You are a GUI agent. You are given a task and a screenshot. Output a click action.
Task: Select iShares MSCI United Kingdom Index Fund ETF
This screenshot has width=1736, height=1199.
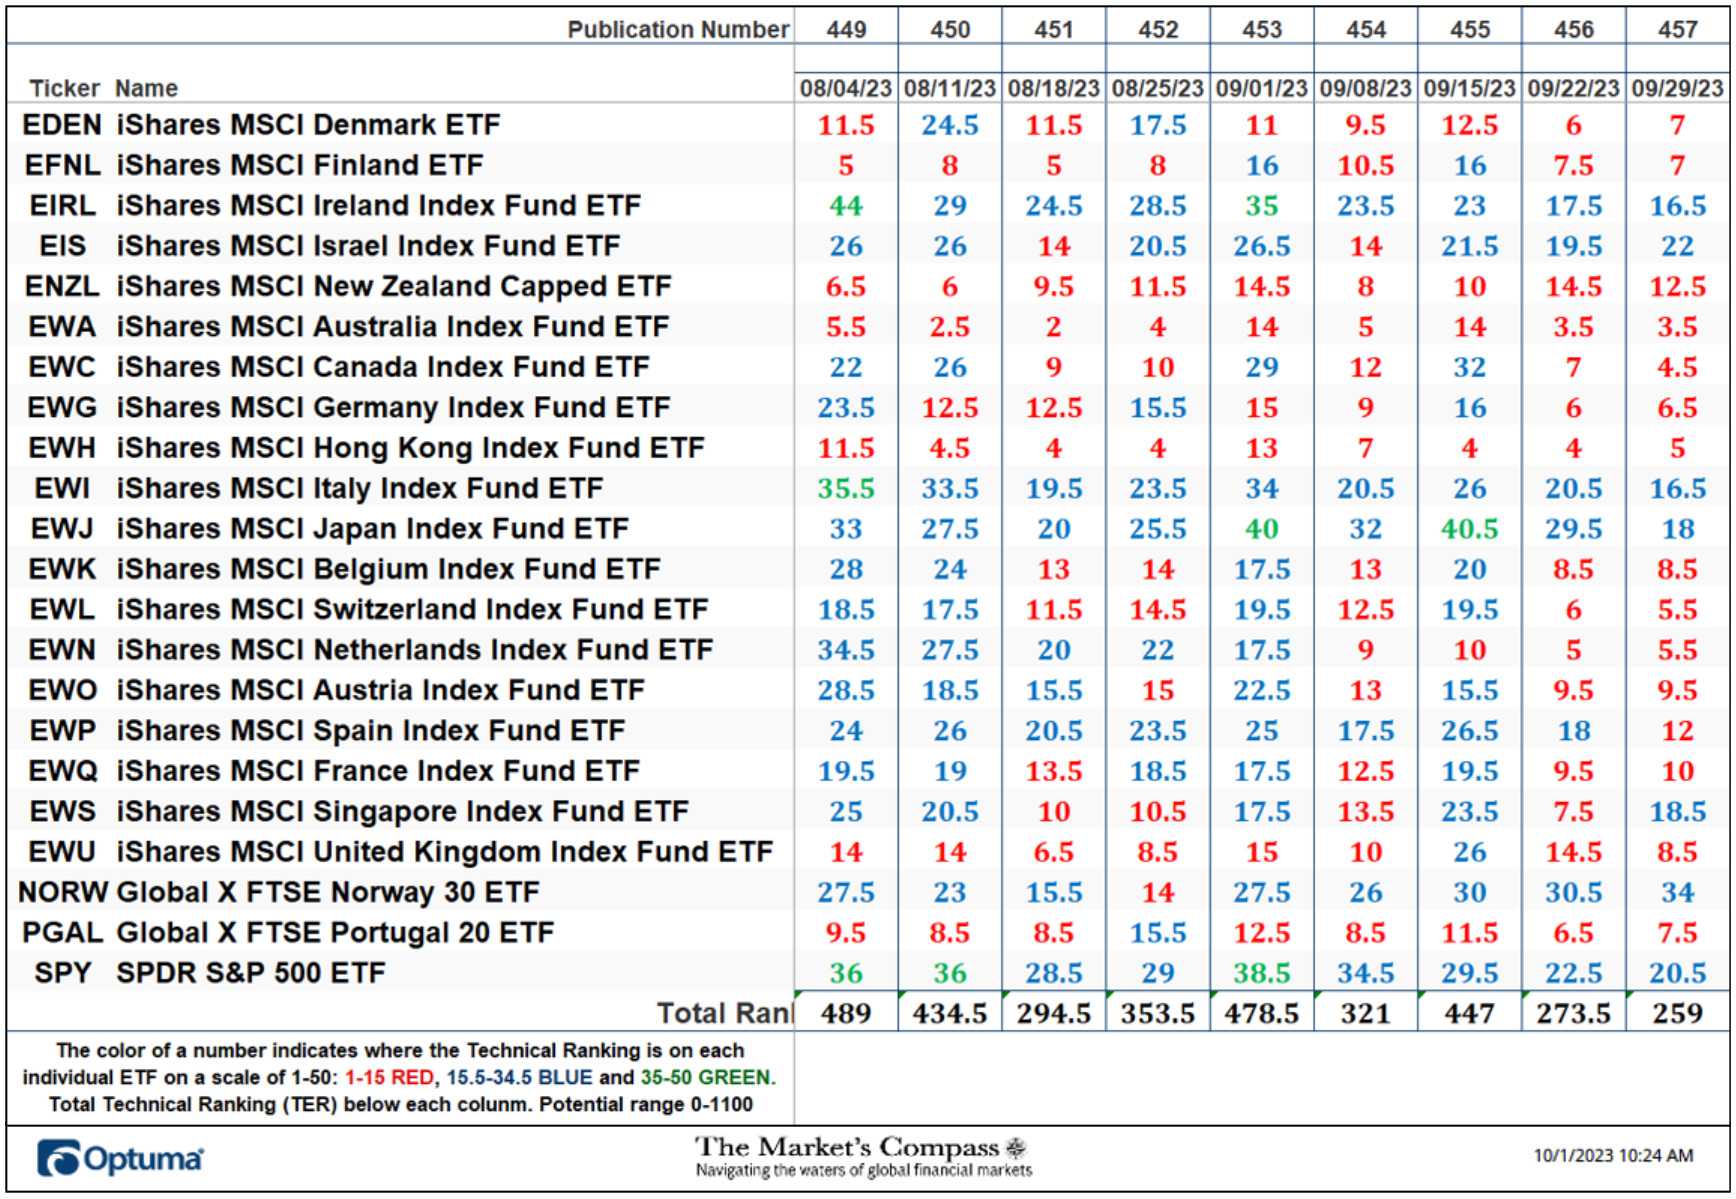tap(445, 852)
